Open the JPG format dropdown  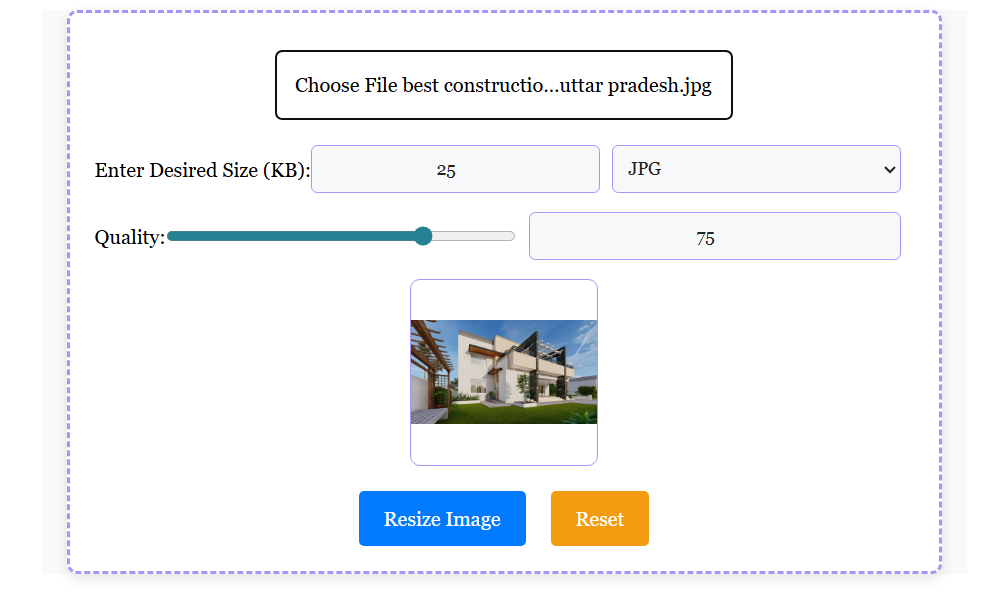[755, 169]
